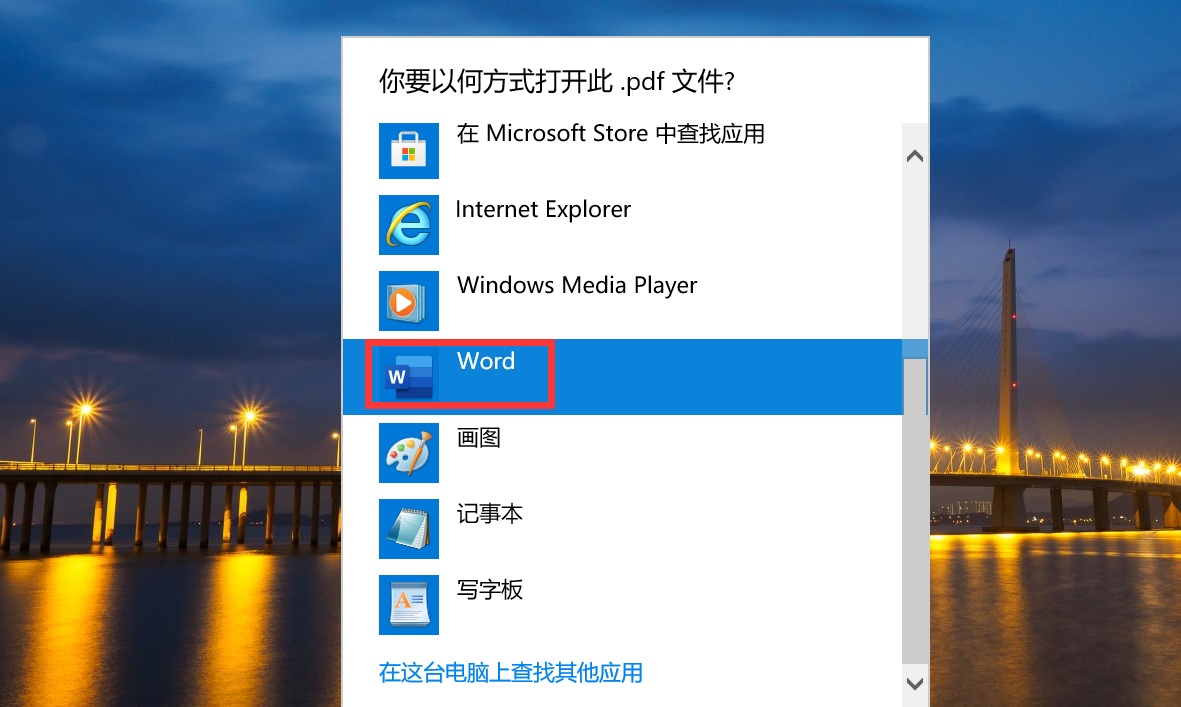This screenshot has height=707, width=1181.
Task: Select "记事本" label in the app list
Action: [490, 513]
